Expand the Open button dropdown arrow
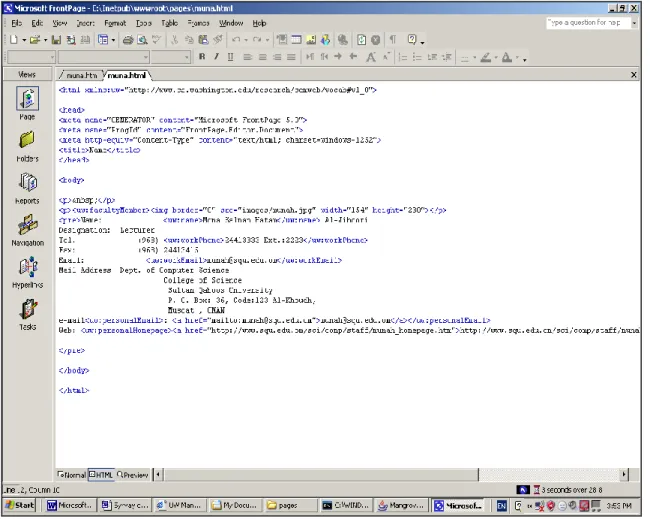 coord(45,40)
